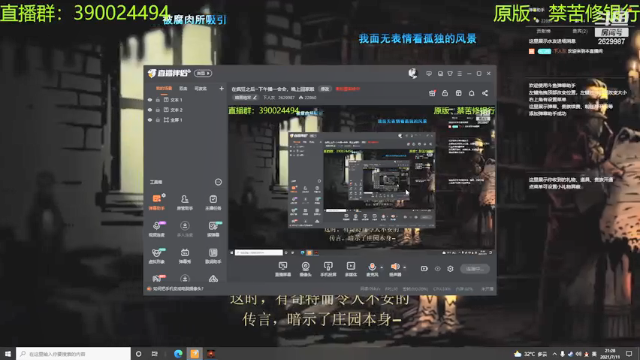Open the message icon in the title bar
Image resolution: width=640 pixels, height=360 pixels.
[x=429, y=73]
